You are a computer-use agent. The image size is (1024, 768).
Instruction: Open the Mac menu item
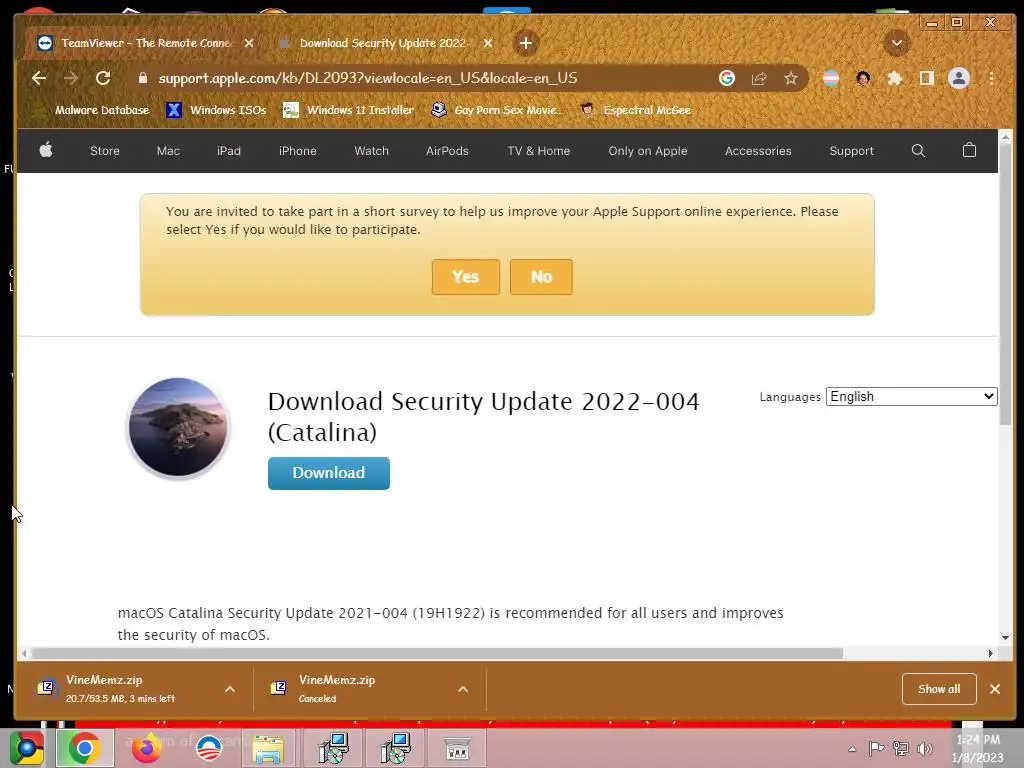(168, 151)
